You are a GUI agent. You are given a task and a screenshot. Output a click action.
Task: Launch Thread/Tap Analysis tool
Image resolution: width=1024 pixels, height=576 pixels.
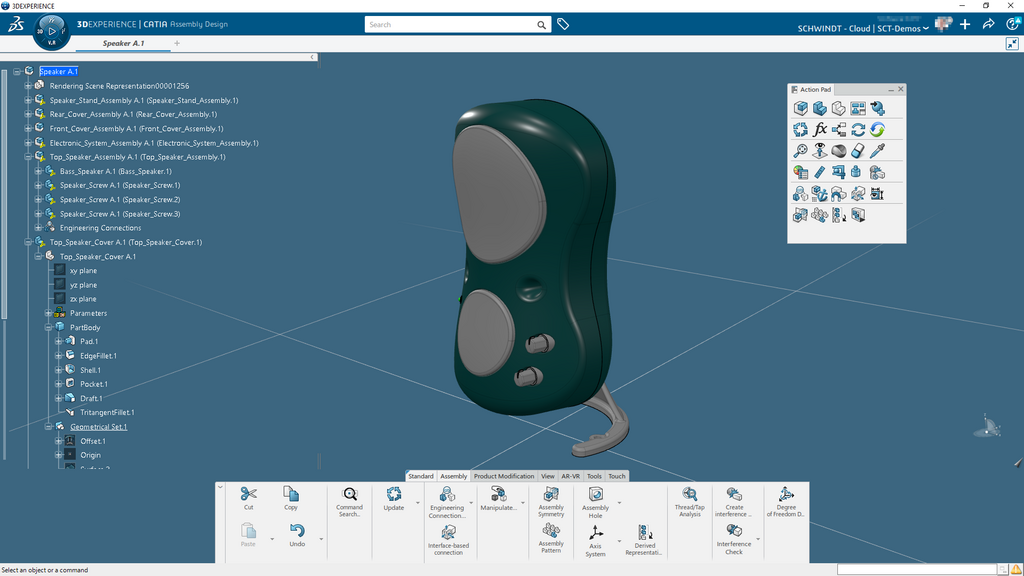tap(690, 494)
